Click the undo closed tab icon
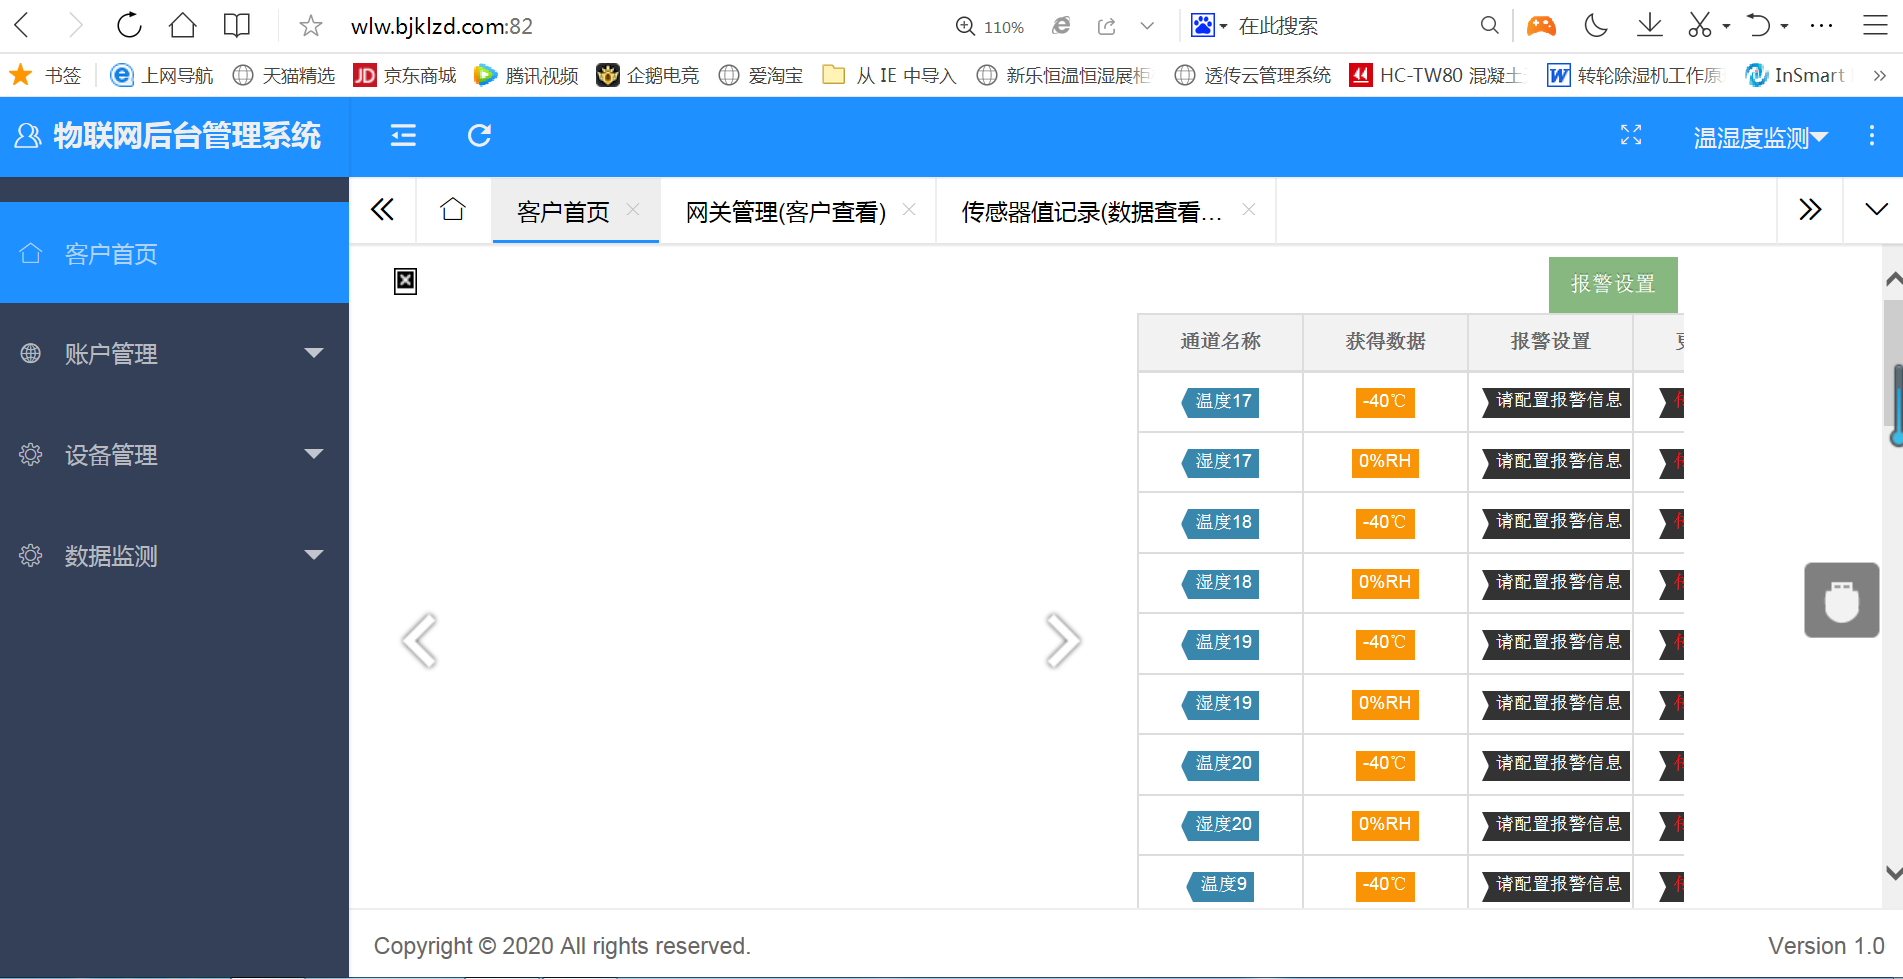 (x=1758, y=26)
